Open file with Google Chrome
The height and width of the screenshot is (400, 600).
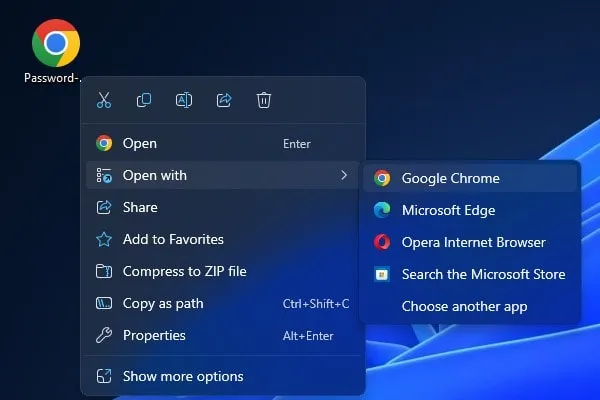click(470, 178)
